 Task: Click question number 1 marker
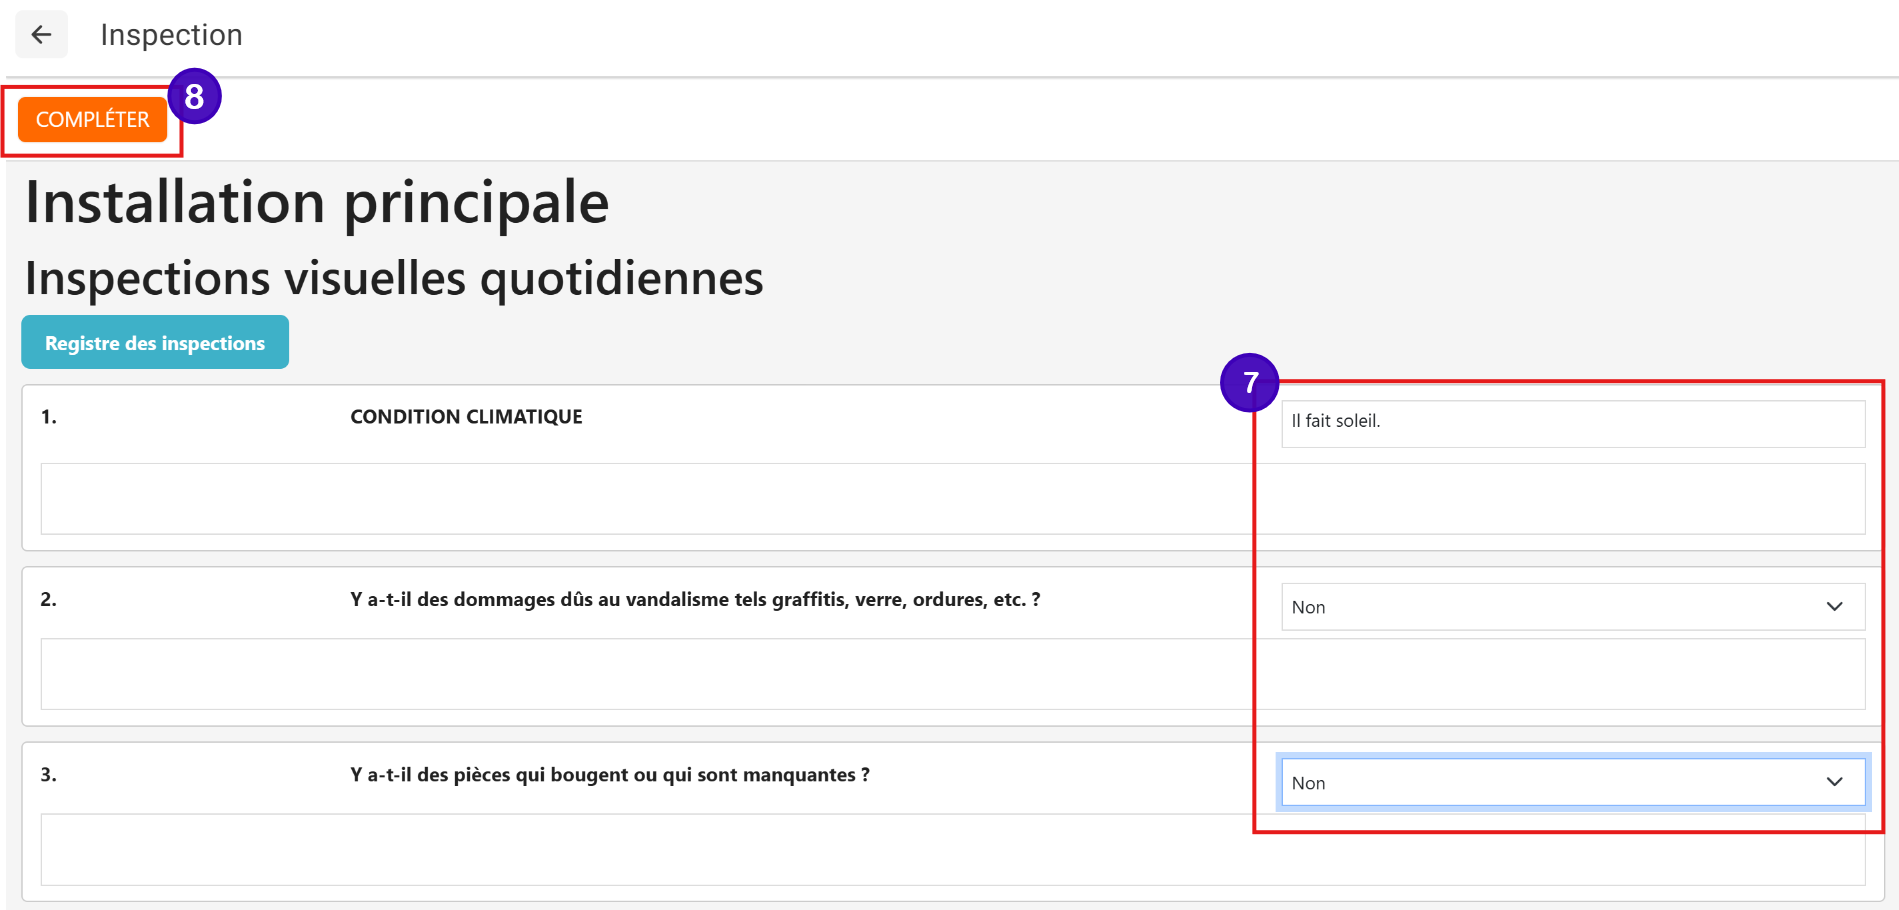(49, 417)
